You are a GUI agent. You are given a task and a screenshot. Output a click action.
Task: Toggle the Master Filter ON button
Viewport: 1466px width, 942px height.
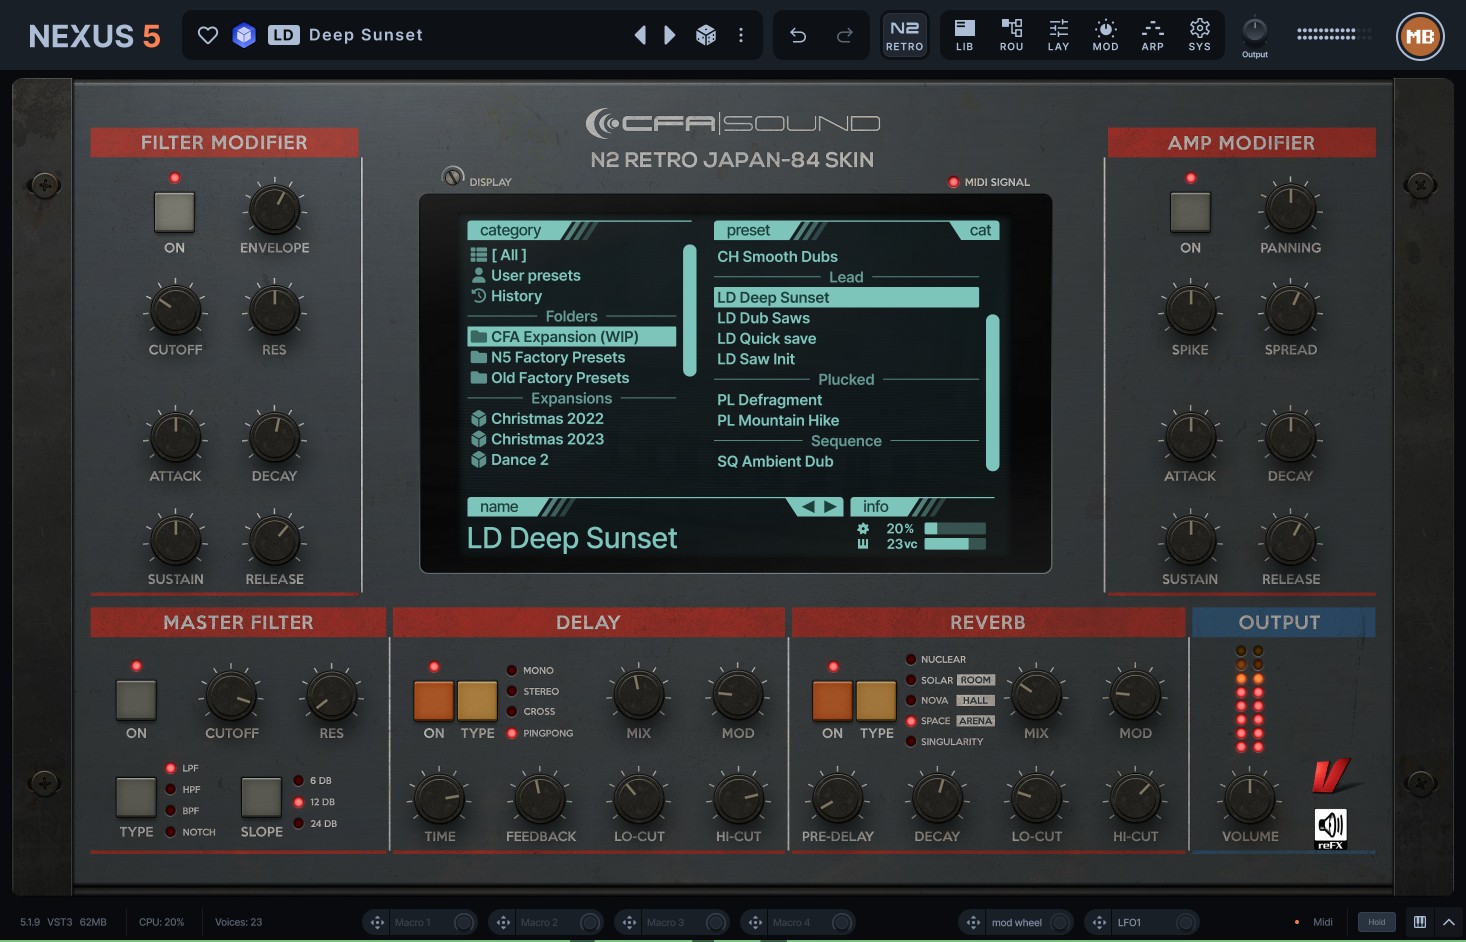(136, 700)
